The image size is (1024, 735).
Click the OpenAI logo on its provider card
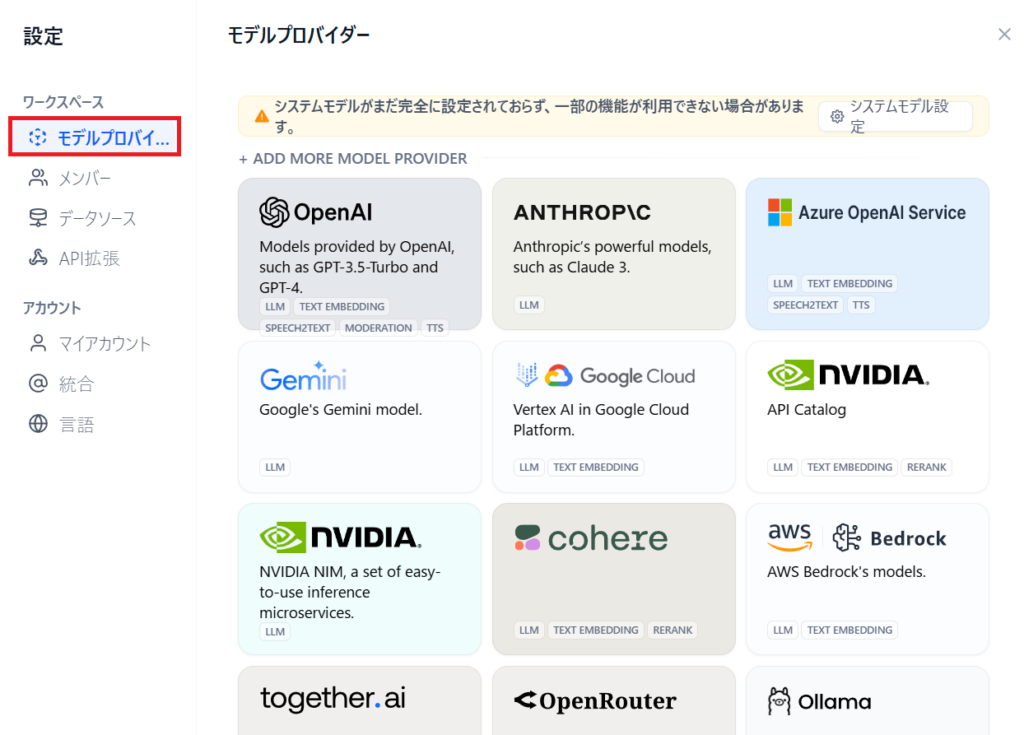315,212
